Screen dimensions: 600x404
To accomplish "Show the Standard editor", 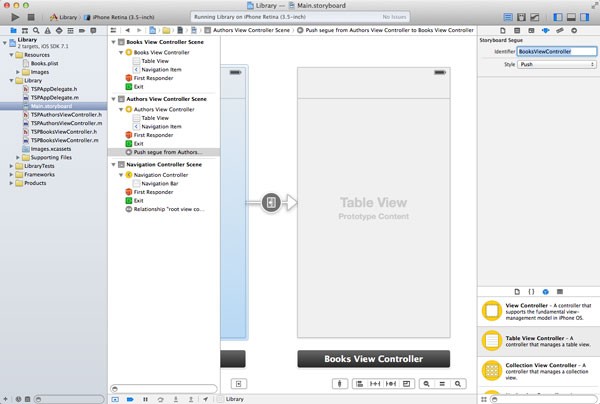I will [508, 17].
